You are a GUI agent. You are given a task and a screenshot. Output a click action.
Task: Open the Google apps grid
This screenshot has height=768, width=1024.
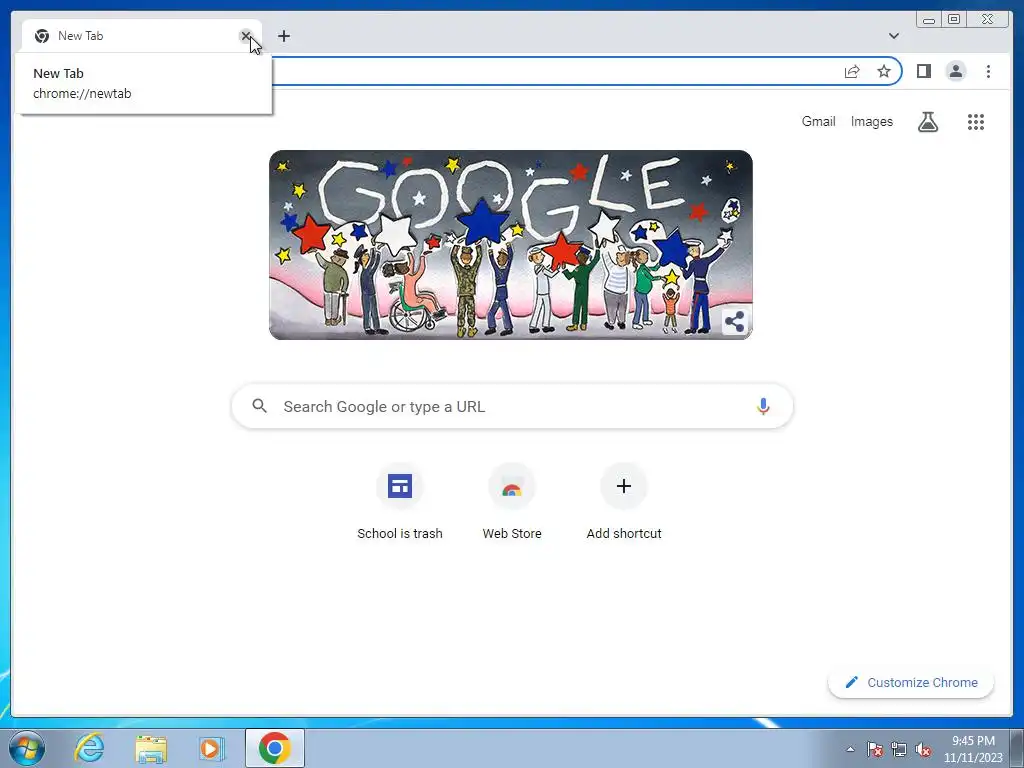[x=976, y=121]
